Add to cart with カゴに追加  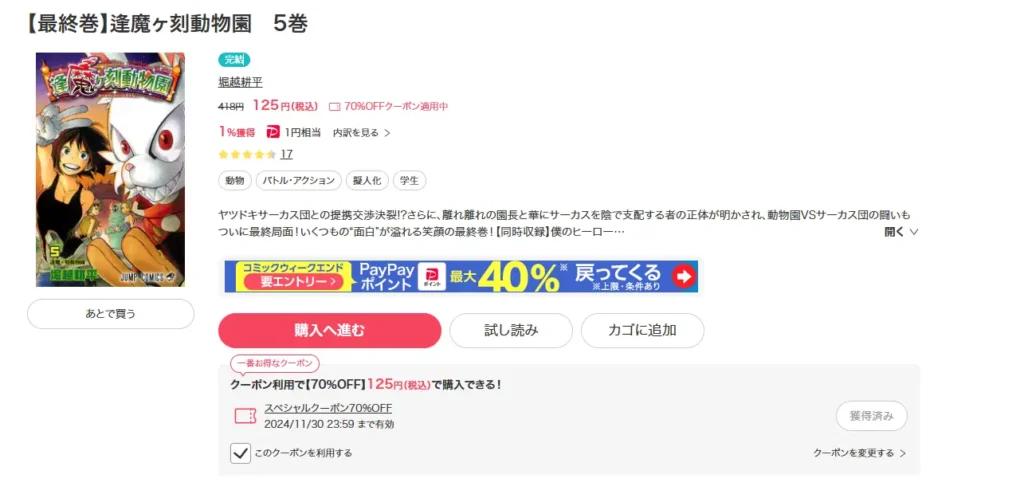tap(643, 331)
